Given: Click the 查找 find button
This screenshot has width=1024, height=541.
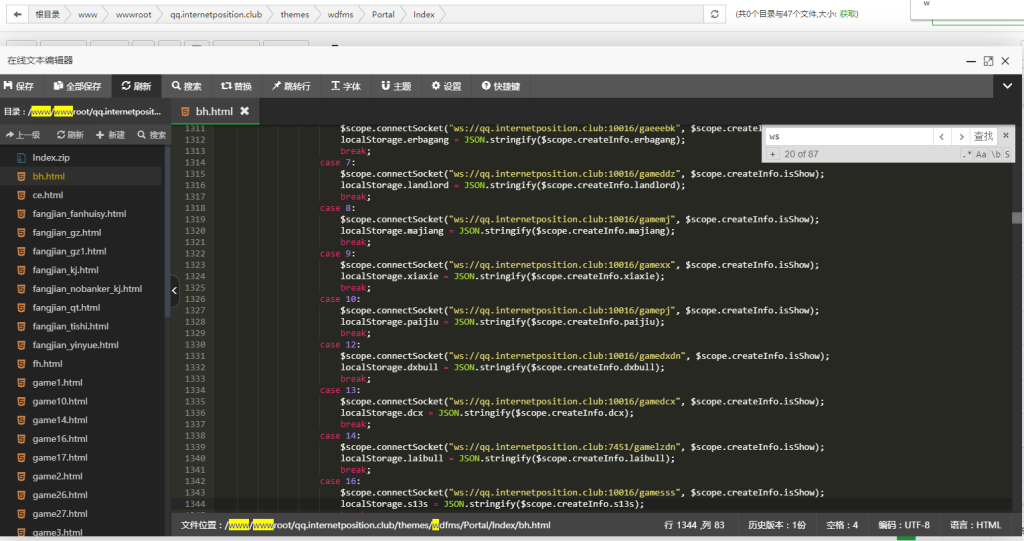Looking at the screenshot, I should [x=983, y=136].
